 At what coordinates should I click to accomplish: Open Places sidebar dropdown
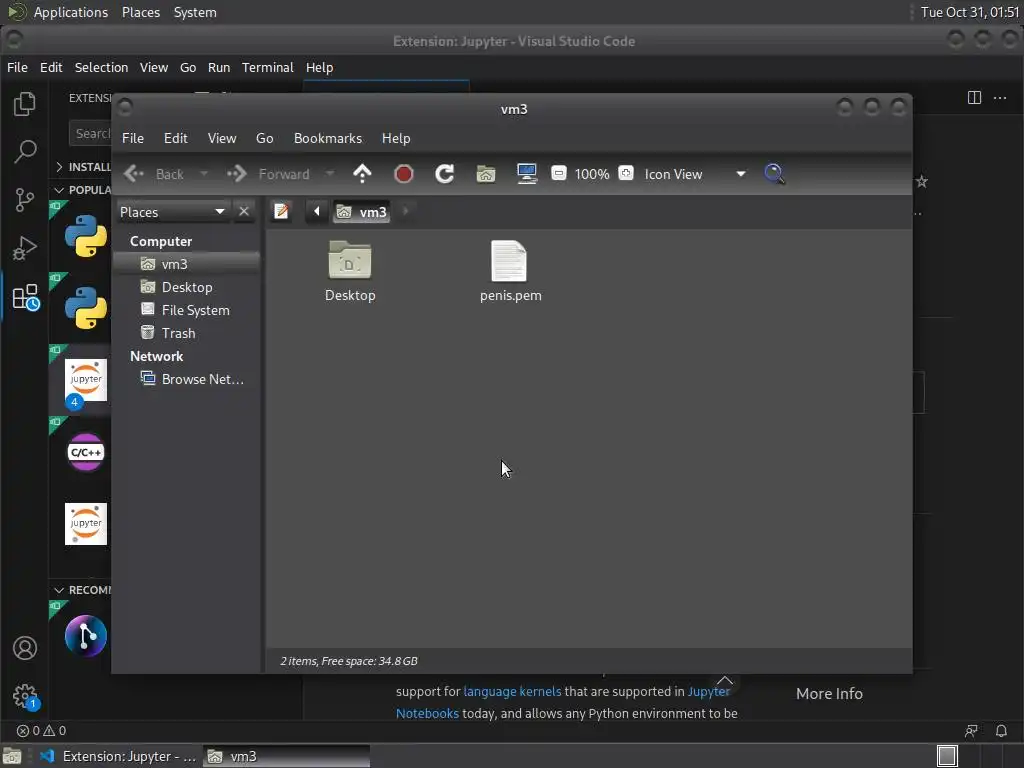[172, 212]
